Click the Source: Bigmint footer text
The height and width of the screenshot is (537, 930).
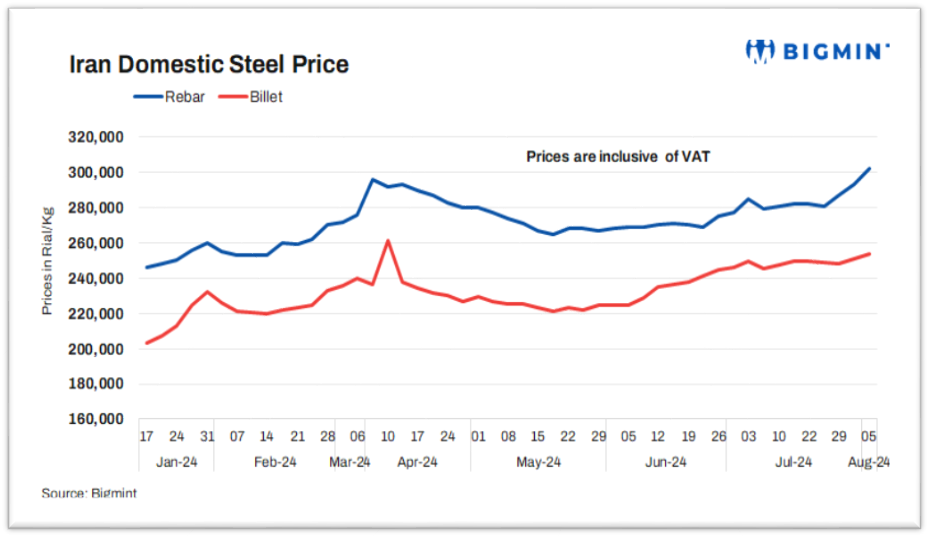point(89,493)
